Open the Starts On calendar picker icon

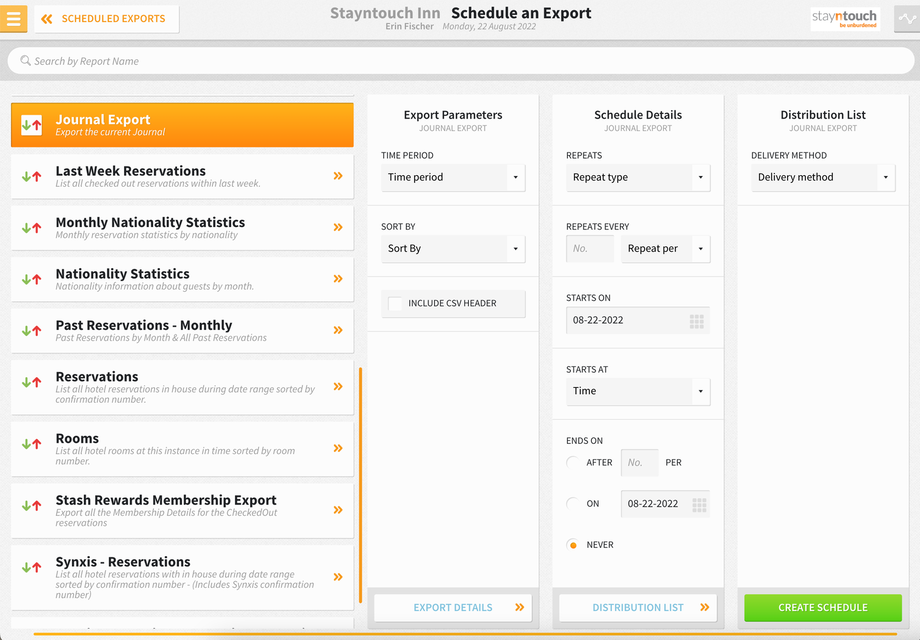(x=696, y=321)
